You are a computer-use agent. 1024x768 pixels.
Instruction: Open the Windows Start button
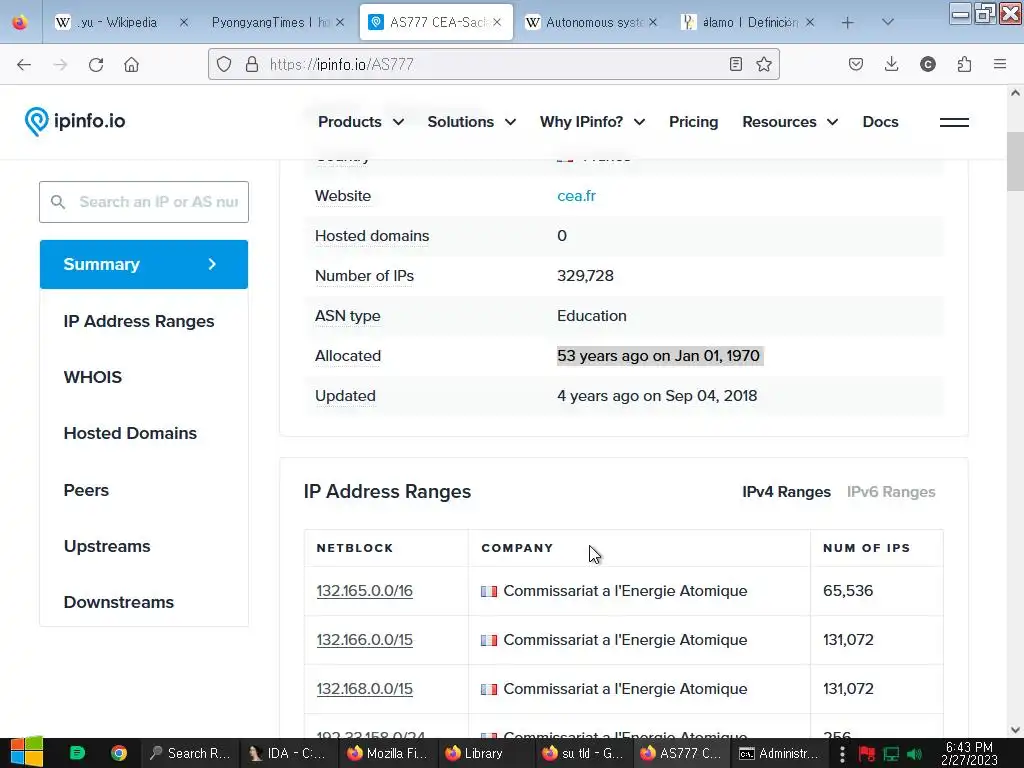click(26, 752)
